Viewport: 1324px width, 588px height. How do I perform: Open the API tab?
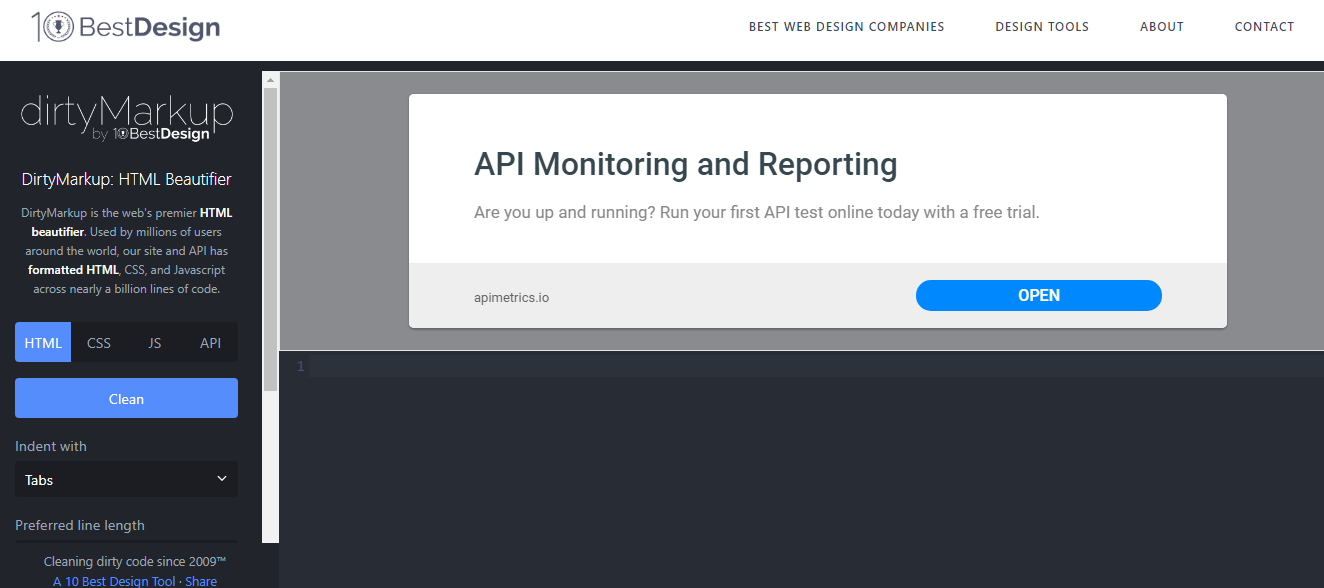[210, 342]
